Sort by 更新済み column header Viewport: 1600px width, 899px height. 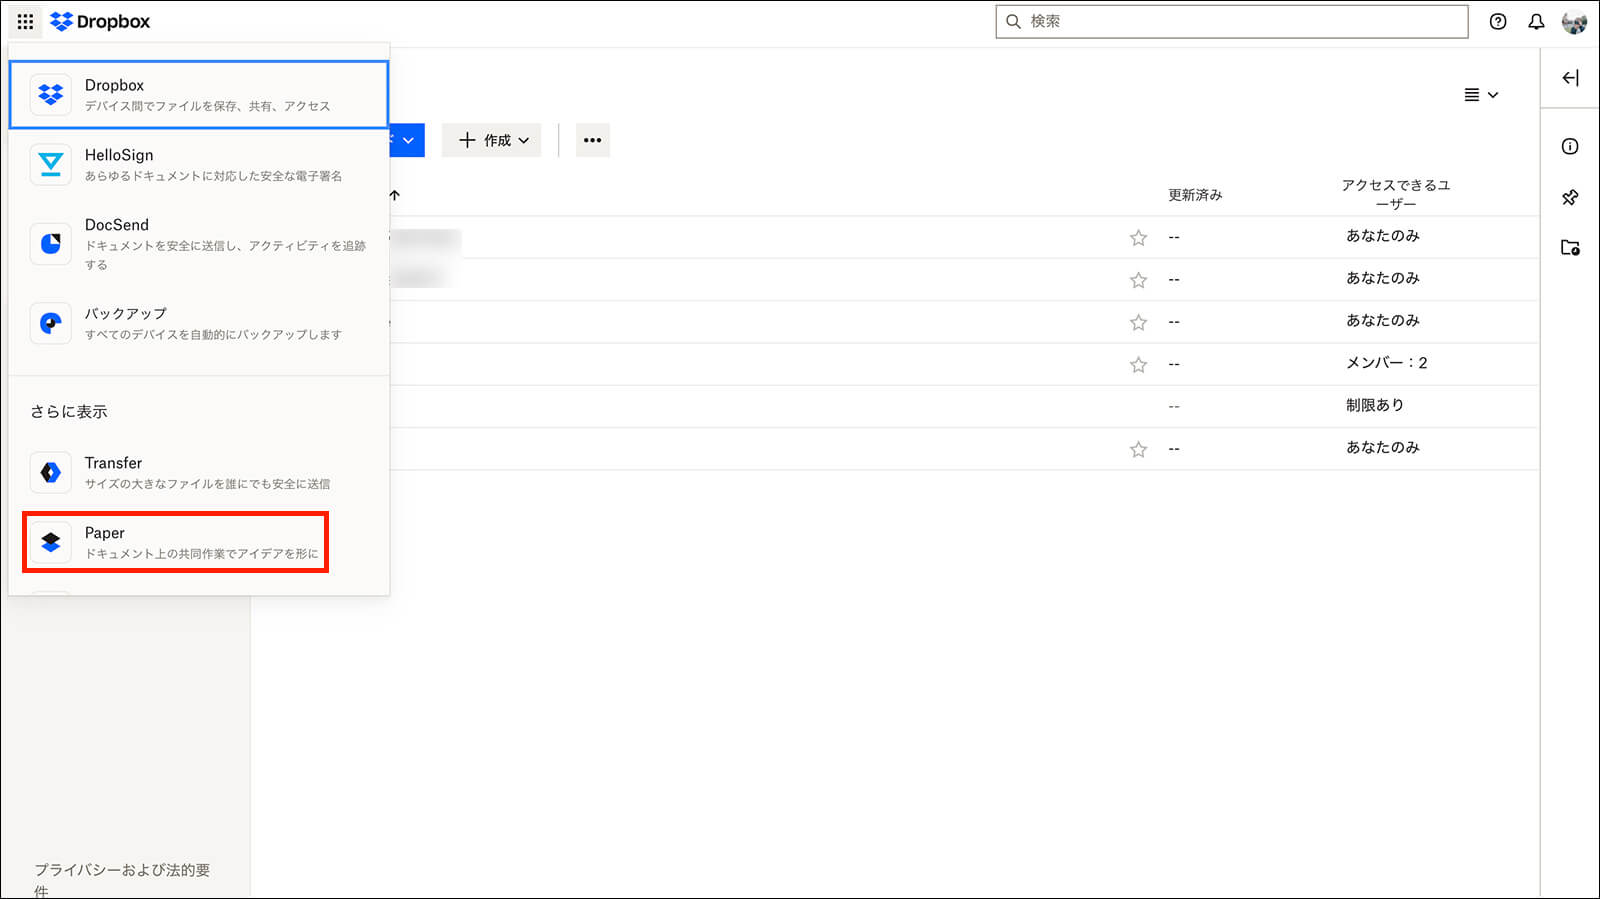pos(1195,195)
